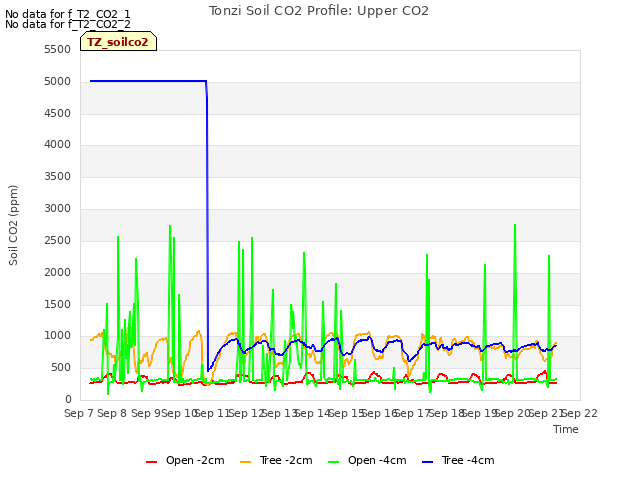640x480 pixels.
Task: Click the 3500 y-axis tick label
Action: click(x=58, y=176)
